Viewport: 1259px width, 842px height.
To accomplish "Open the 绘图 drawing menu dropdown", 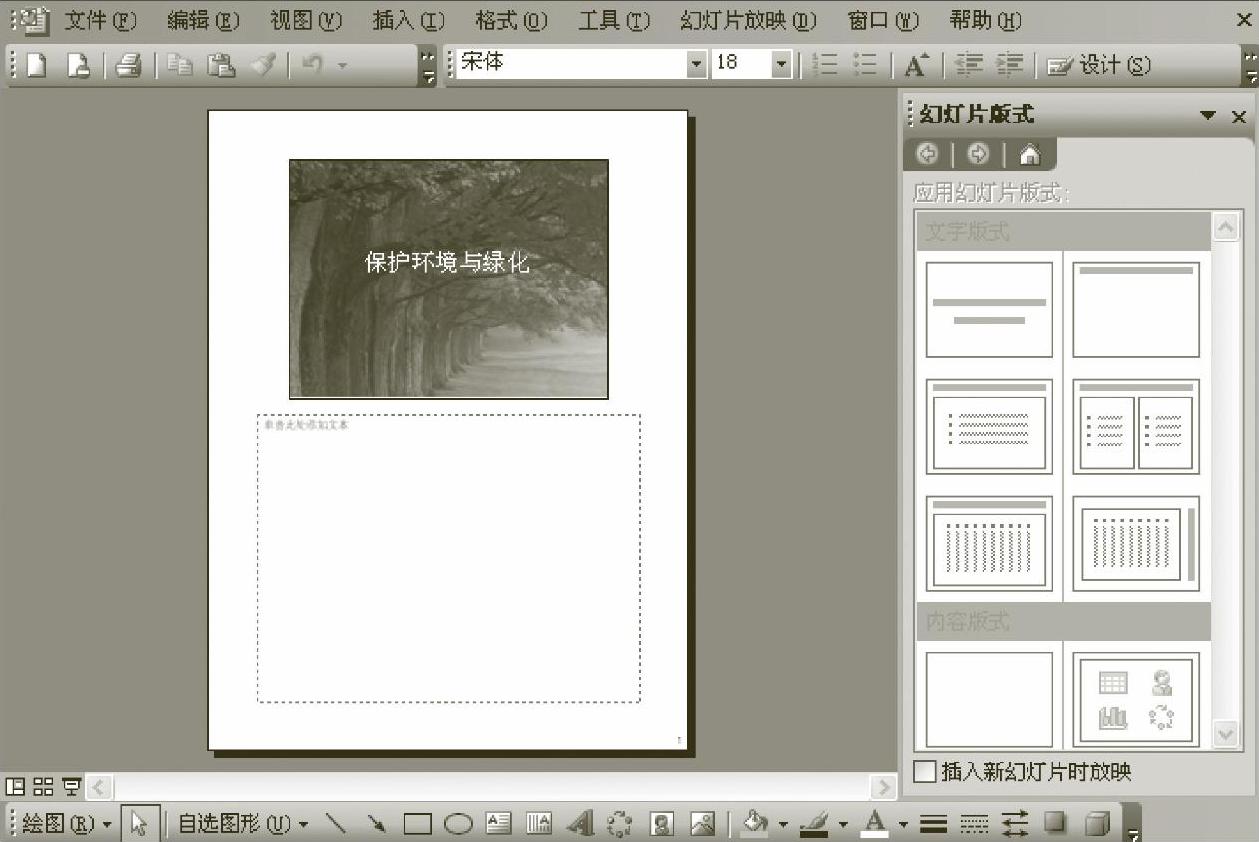I will 66,824.
